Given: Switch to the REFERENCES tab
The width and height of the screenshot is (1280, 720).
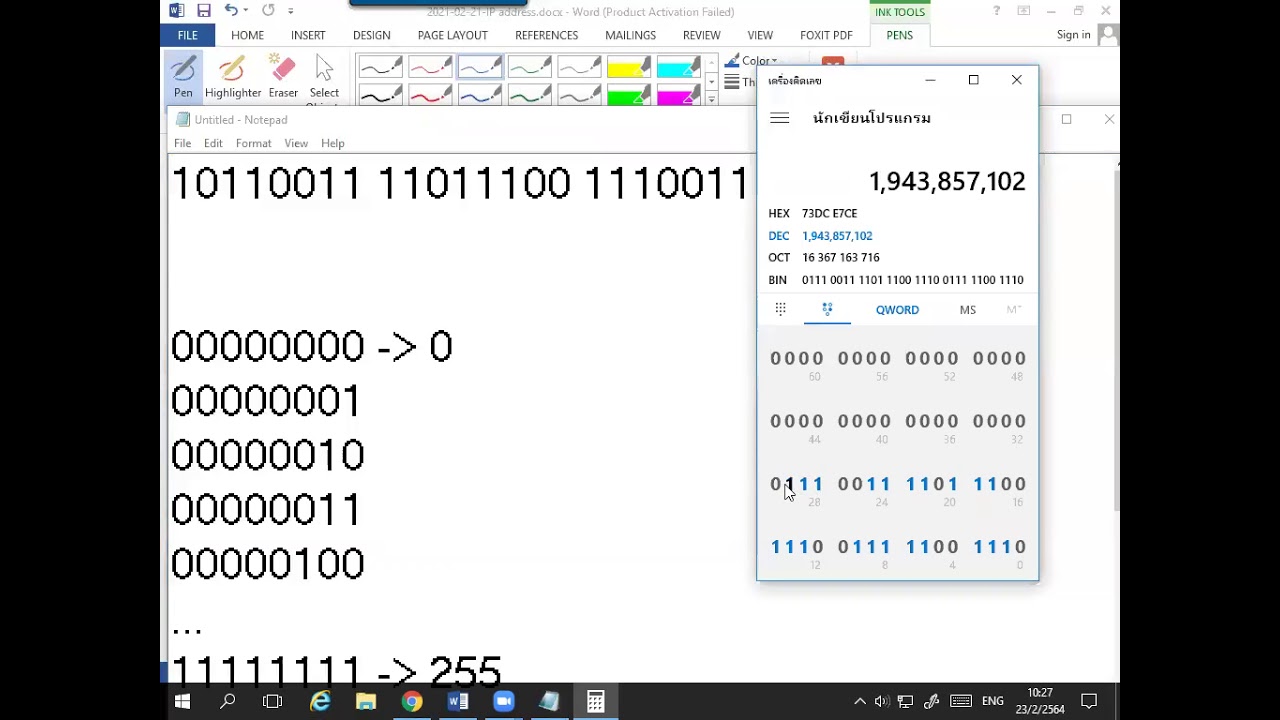Looking at the screenshot, I should point(546,35).
